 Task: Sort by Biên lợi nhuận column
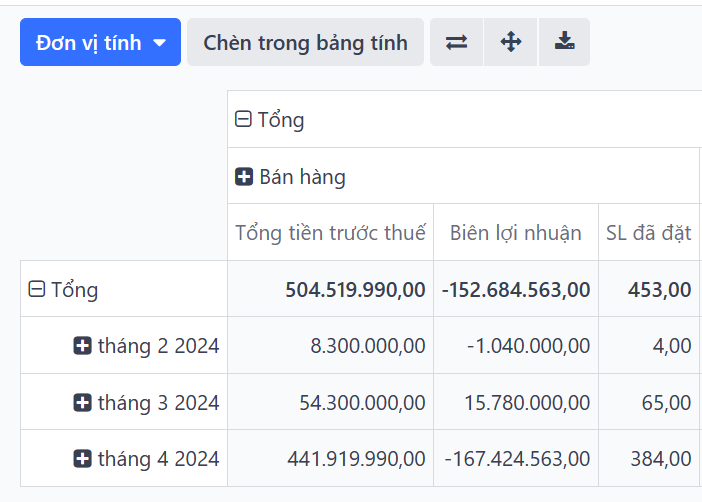tap(516, 232)
